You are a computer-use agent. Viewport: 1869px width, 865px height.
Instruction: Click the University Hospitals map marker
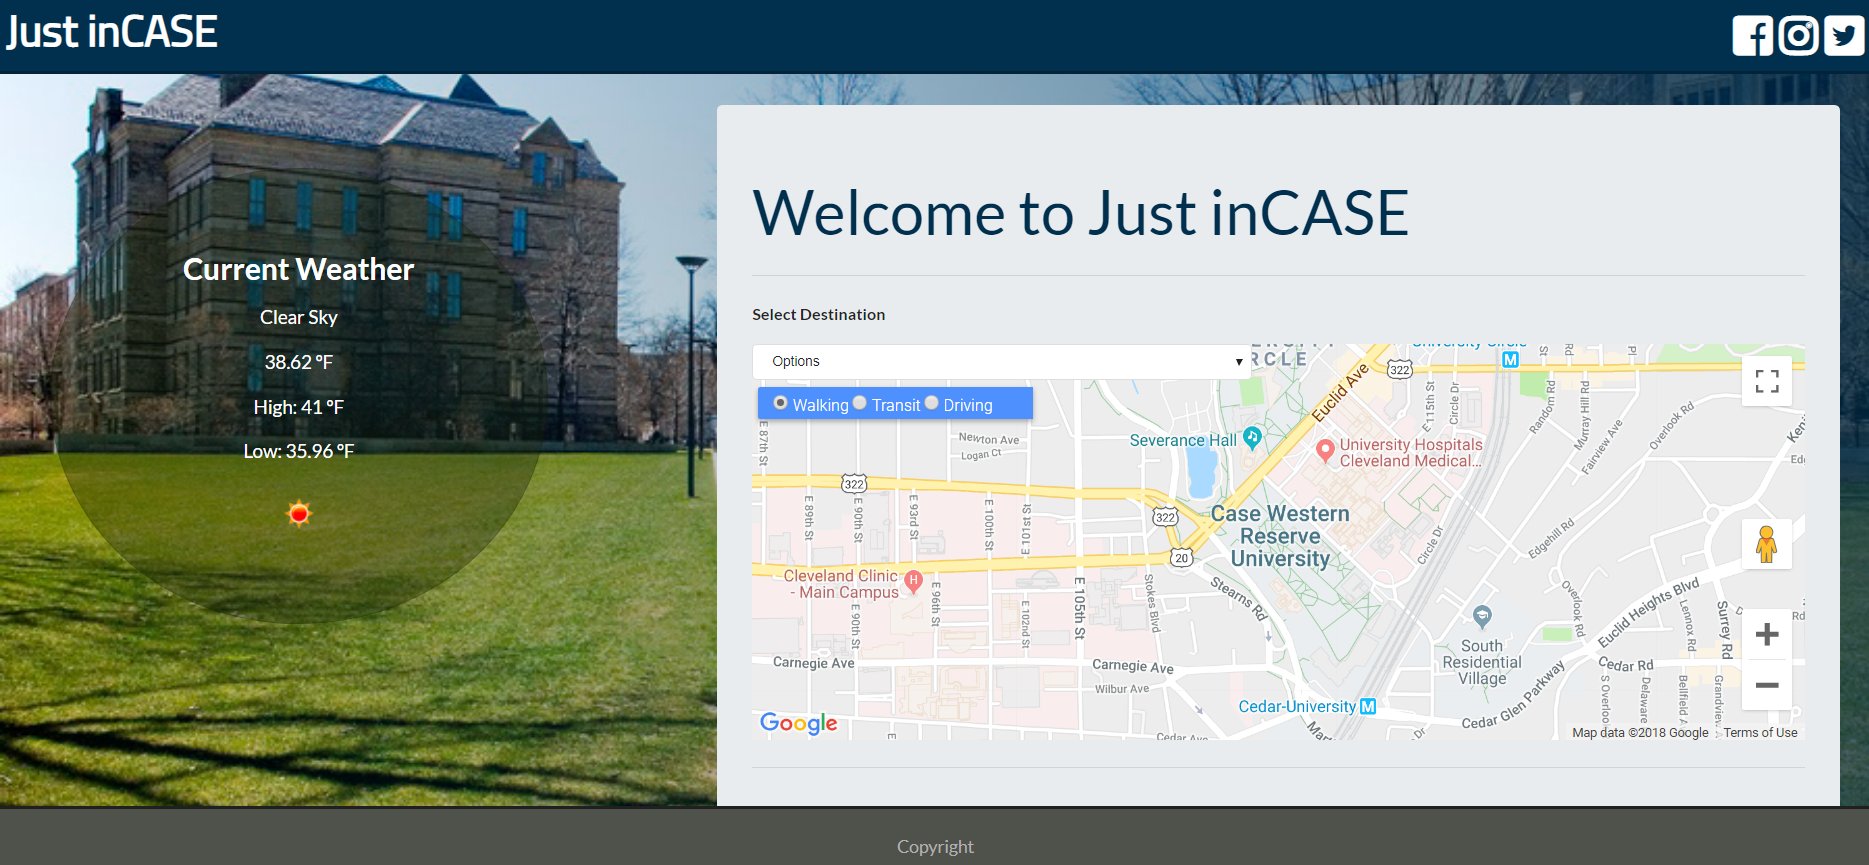pyautogui.click(x=1325, y=451)
